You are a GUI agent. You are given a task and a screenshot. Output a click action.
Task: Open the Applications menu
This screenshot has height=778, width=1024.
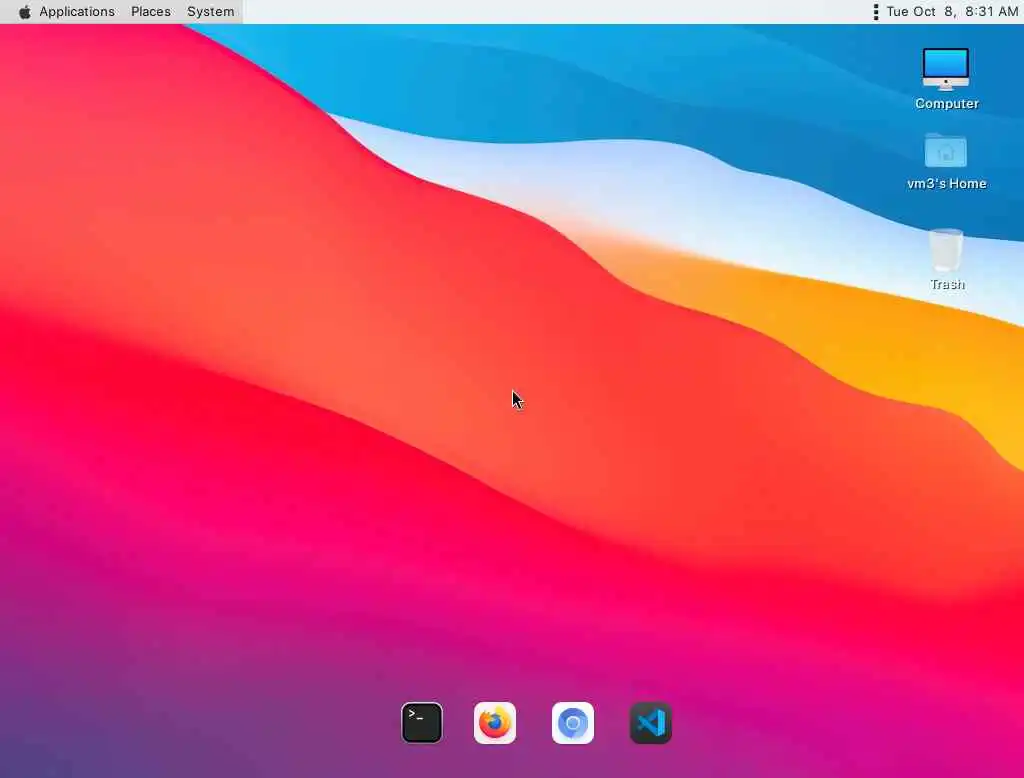tap(77, 12)
